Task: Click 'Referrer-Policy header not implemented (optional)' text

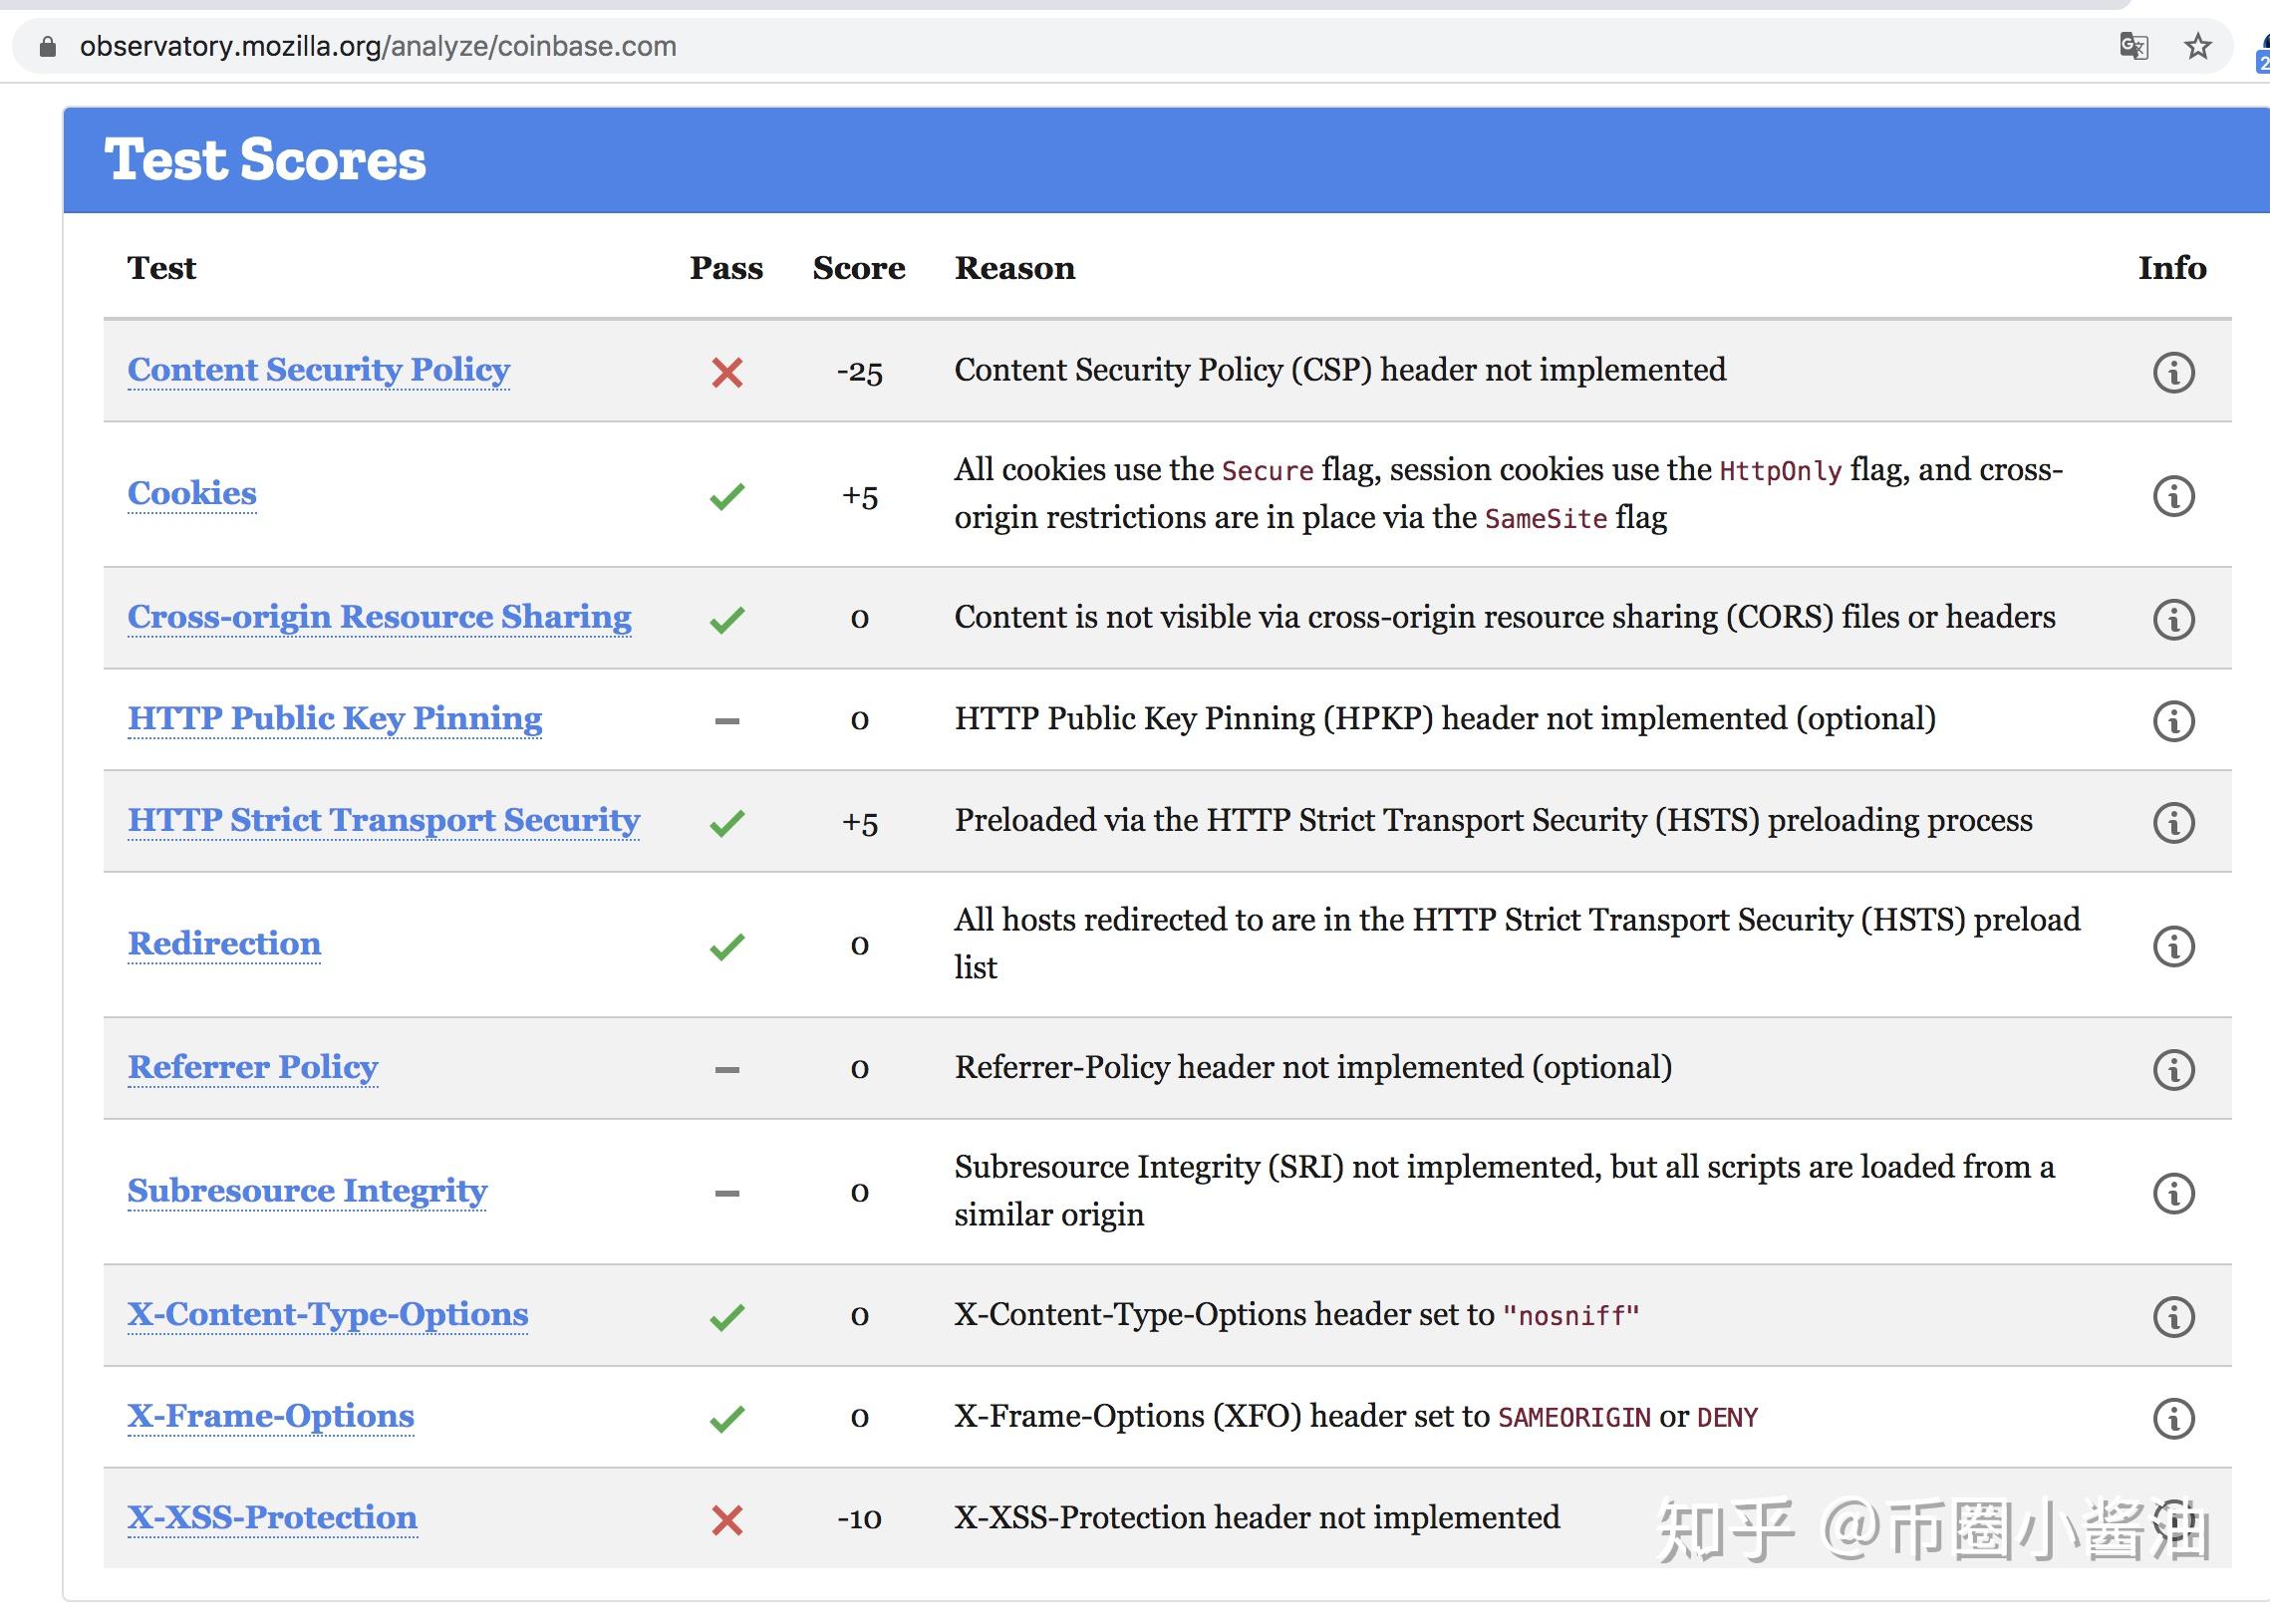Action: point(1313,1067)
